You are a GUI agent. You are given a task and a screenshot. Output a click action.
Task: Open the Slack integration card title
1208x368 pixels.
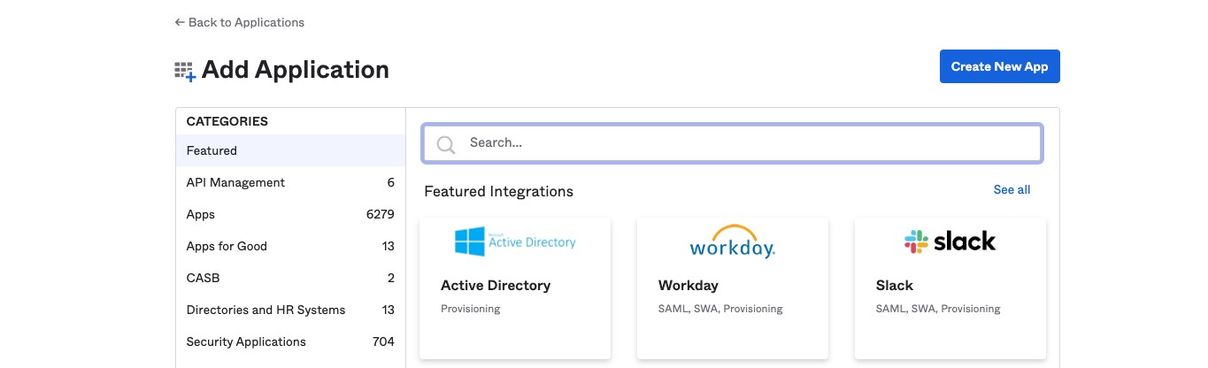coord(895,286)
